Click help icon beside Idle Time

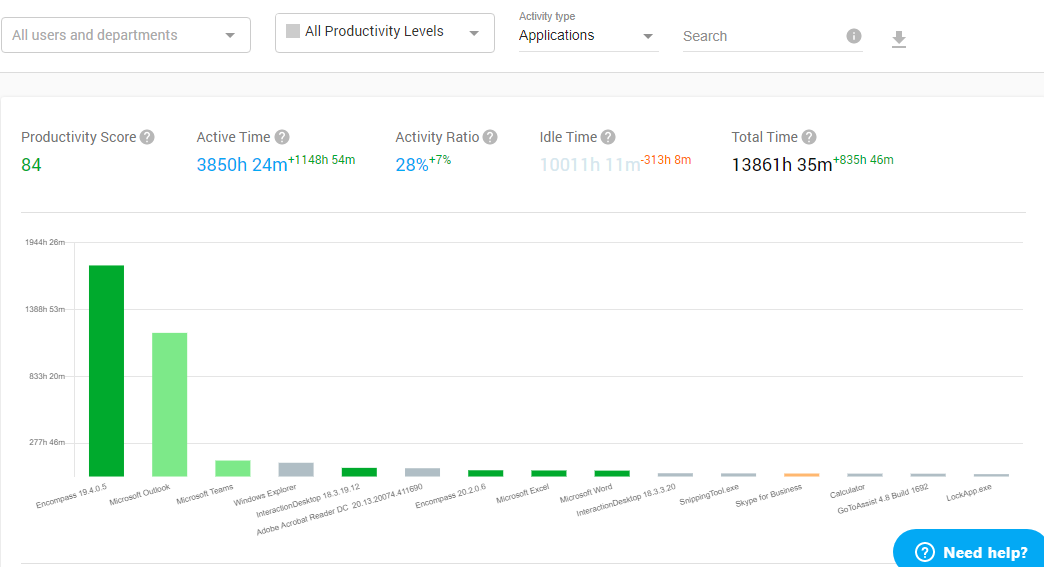(607, 137)
